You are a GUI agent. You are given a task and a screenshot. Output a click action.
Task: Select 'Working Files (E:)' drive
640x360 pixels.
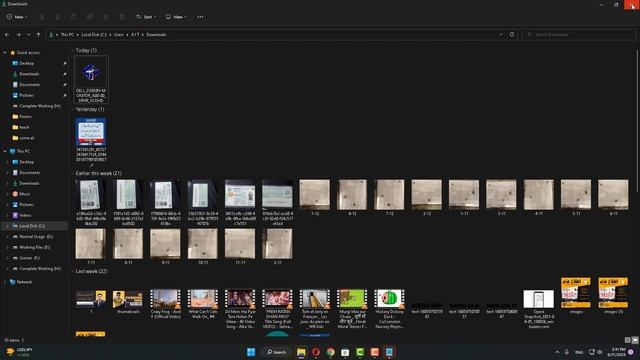34,247
